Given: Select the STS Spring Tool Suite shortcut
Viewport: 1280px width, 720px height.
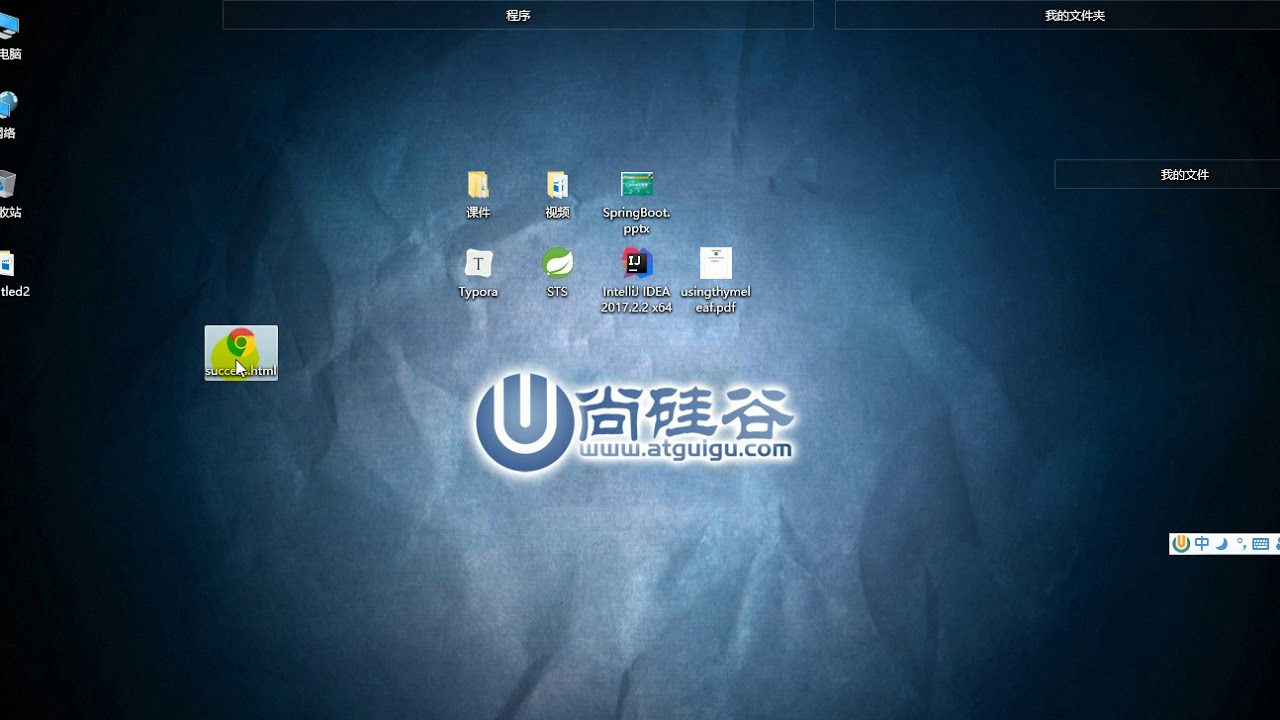Looking at the screenshot, I should coord(557,273).
